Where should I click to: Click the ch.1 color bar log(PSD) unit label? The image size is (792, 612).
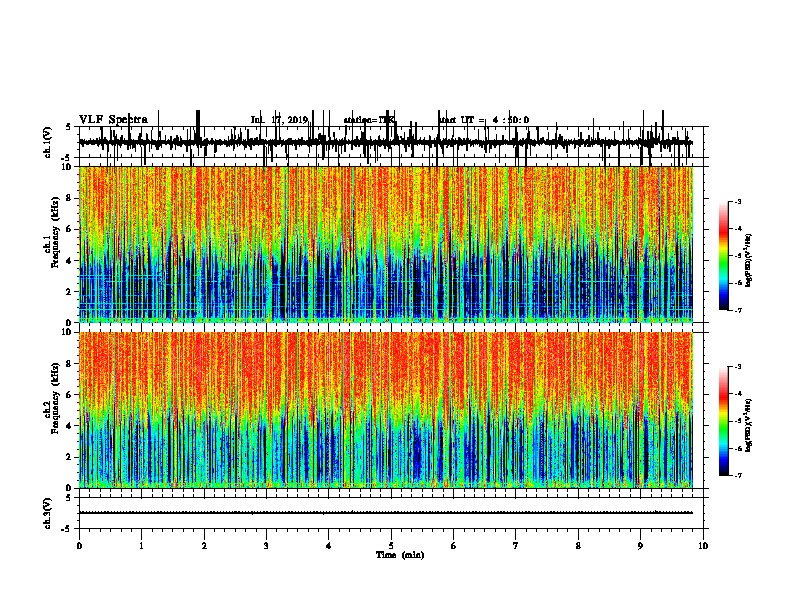(749, 261)
